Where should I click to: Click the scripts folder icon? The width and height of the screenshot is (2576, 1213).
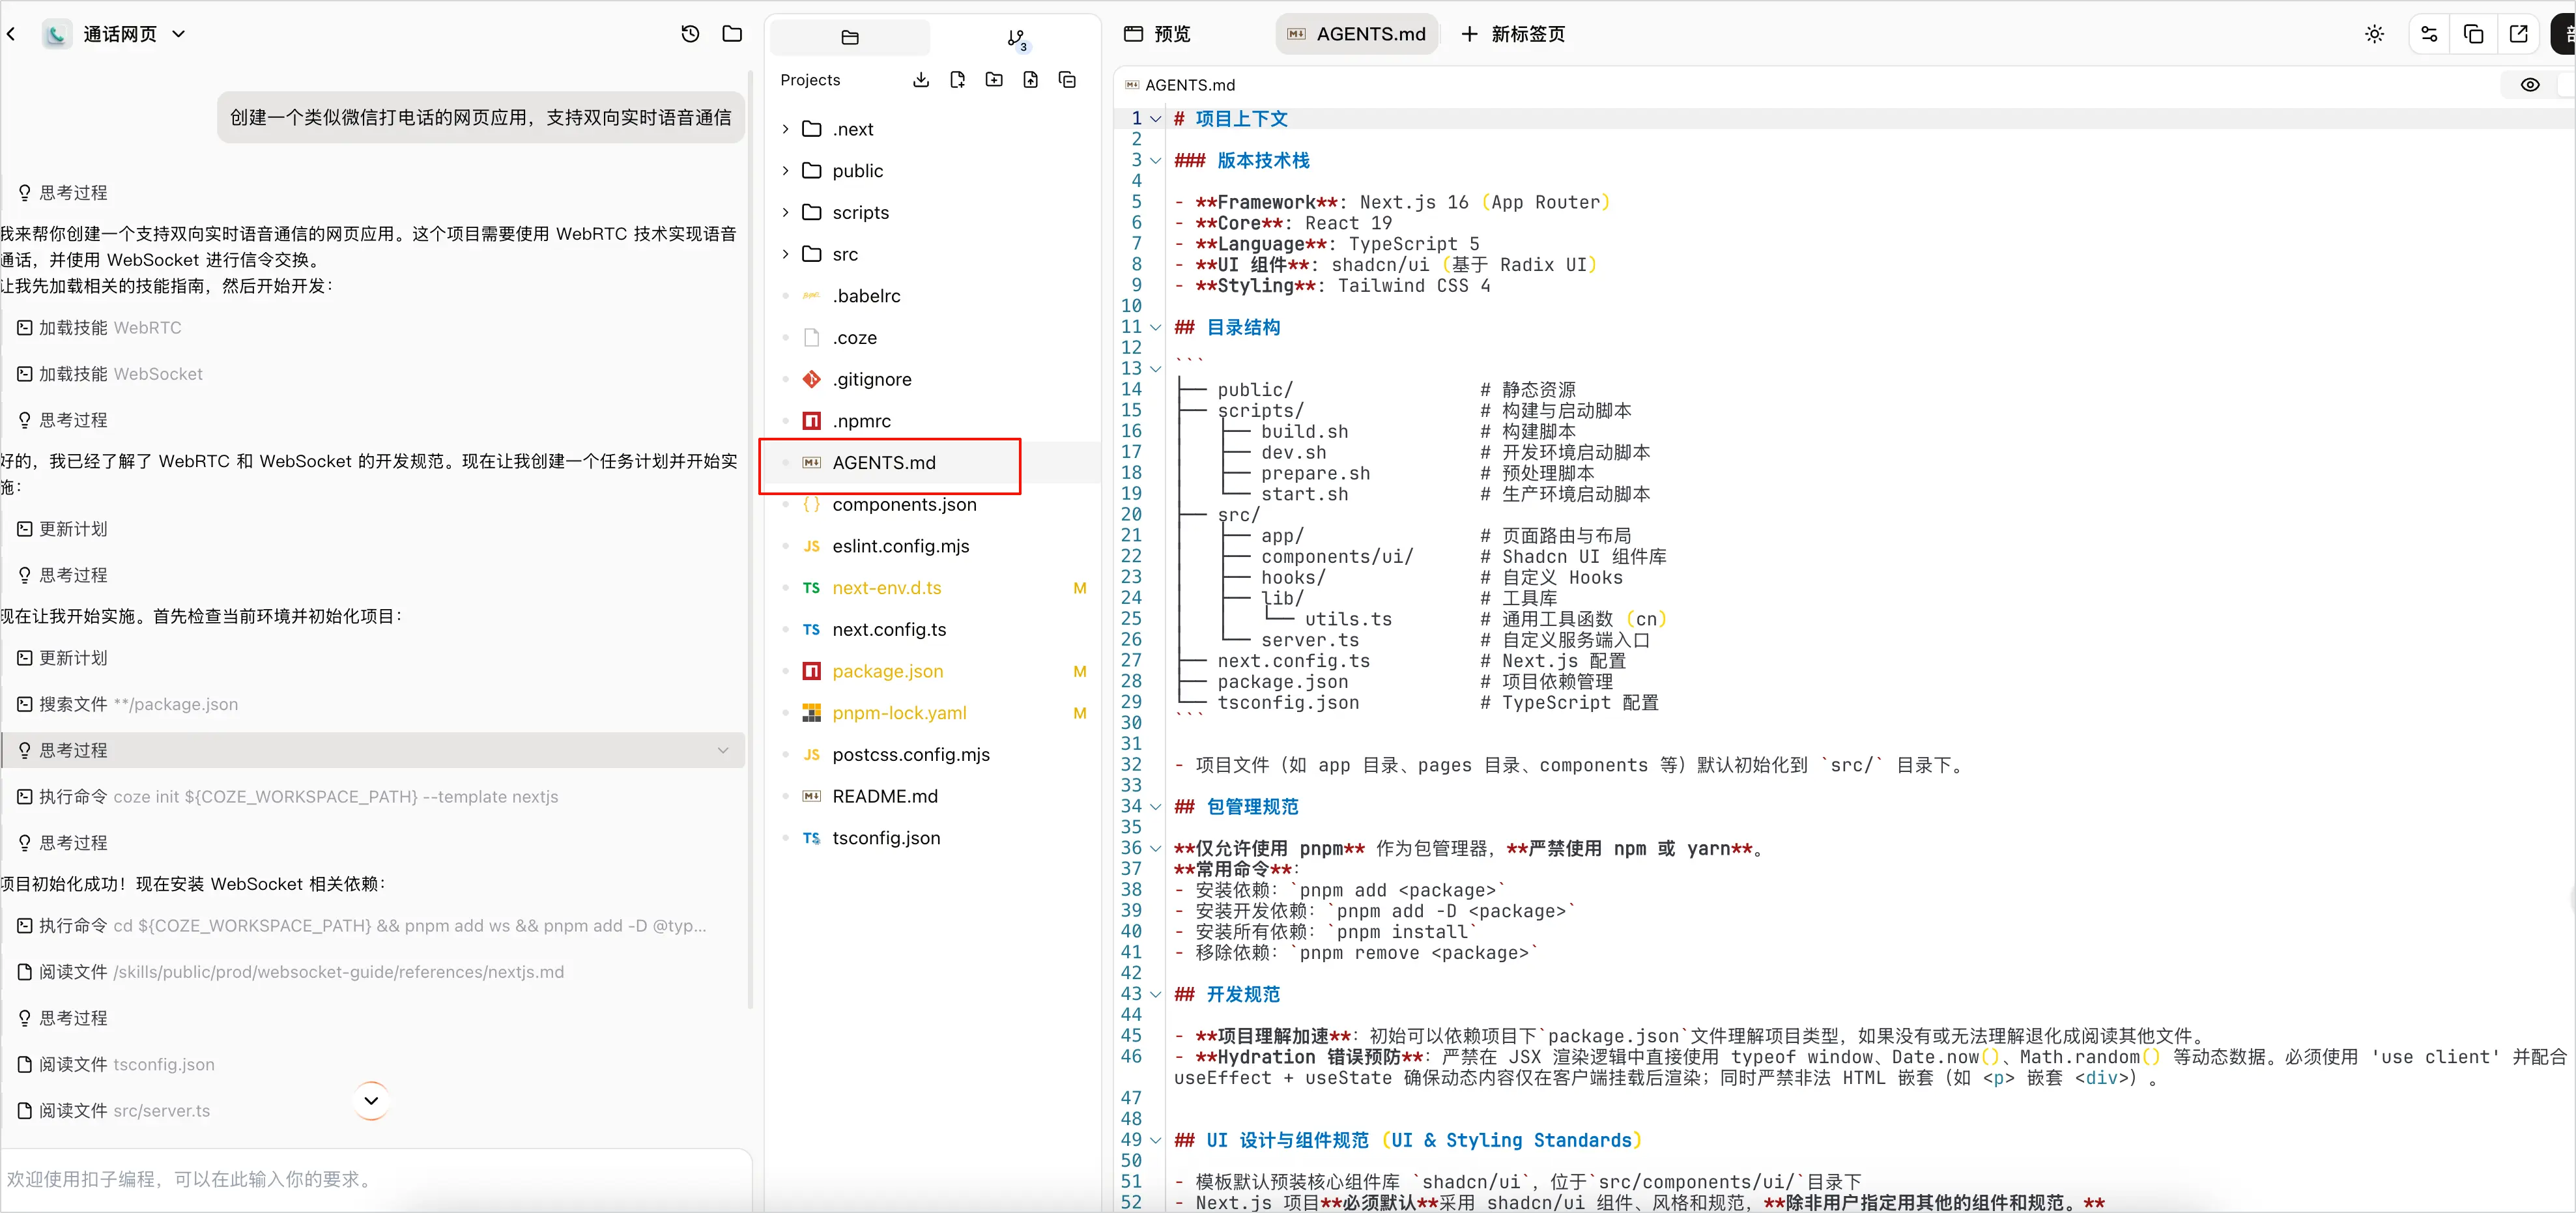coord(812,212)
